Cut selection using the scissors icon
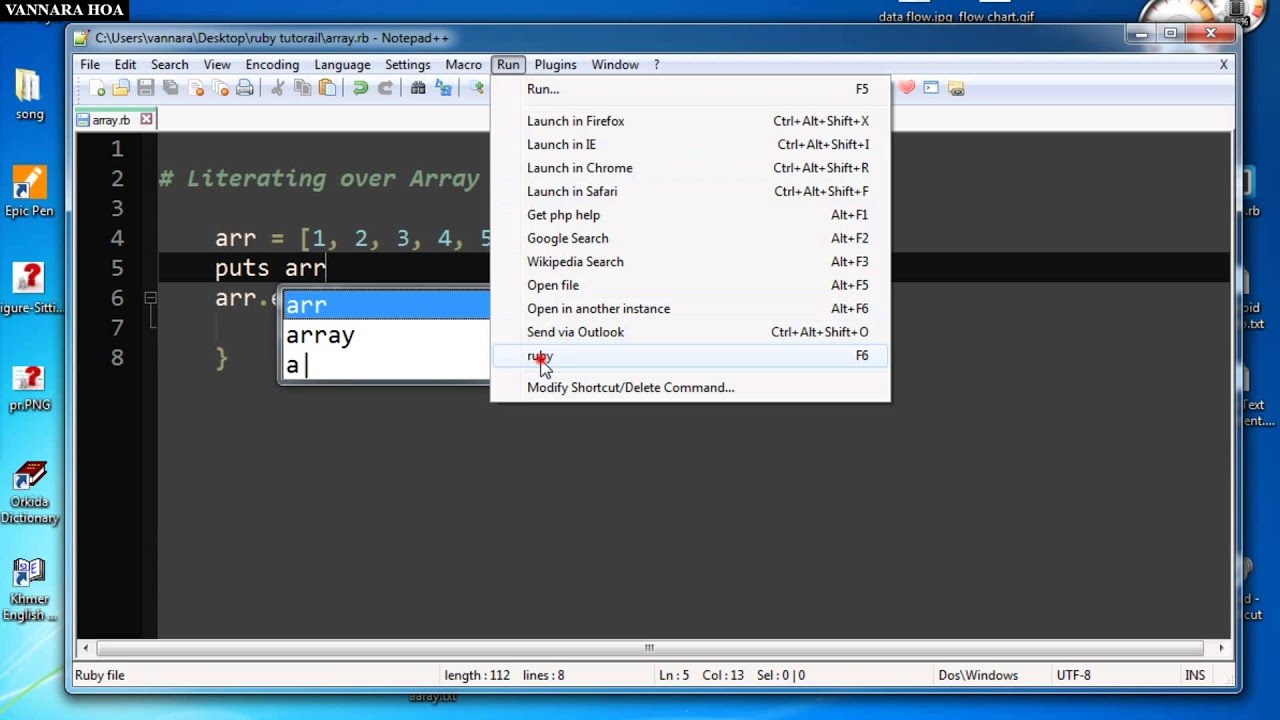This screenshot has height=720, width=1280. coord(278,89)
